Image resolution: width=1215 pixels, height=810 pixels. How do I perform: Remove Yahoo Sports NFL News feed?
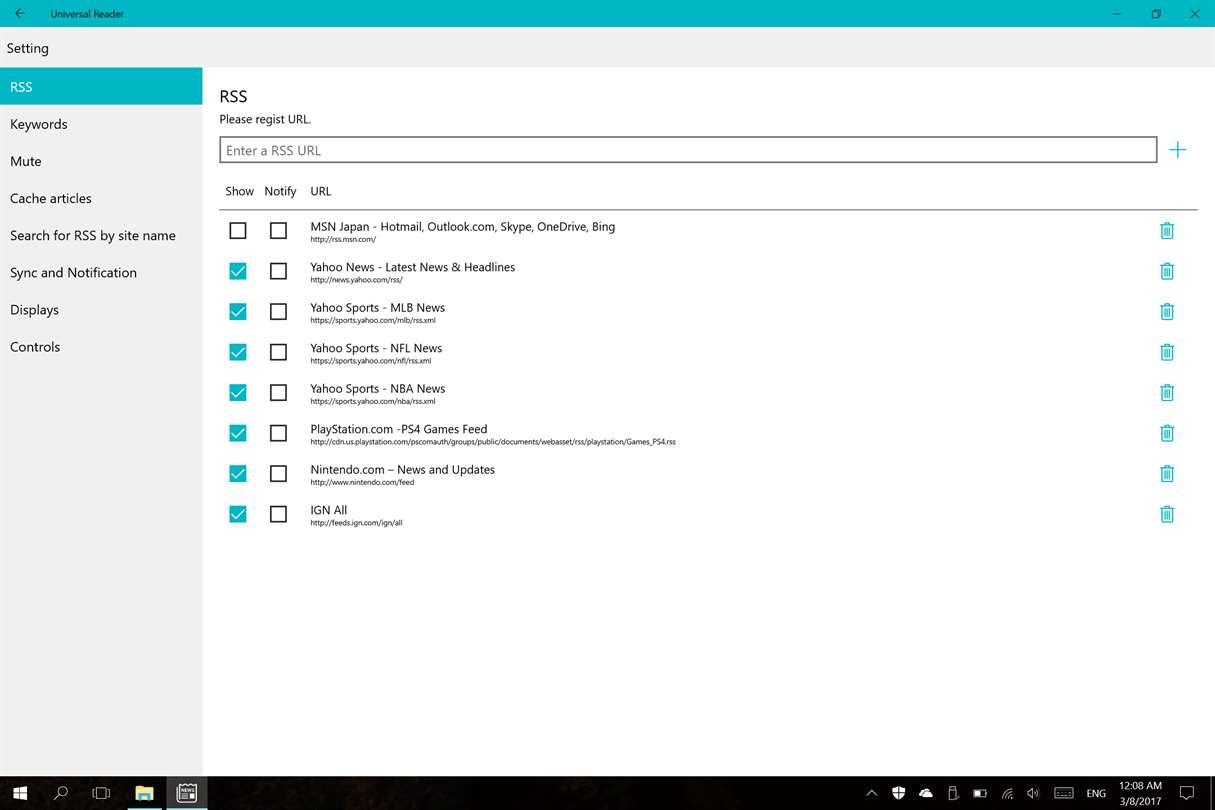(1166, 352)
